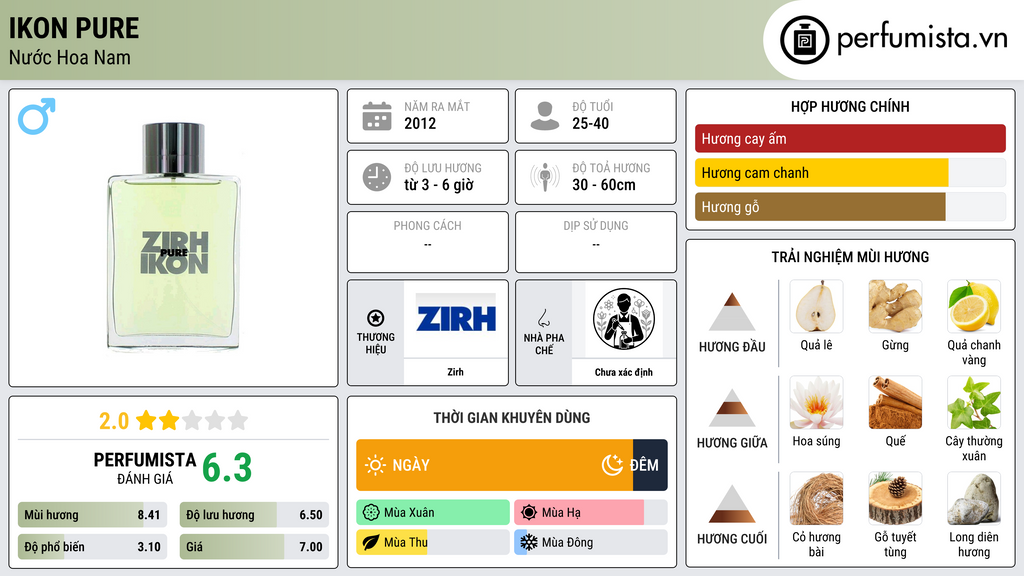This screenshot has width=1024, height=576.
Task: Click the 2.0 star rating row
Action: 174,420
